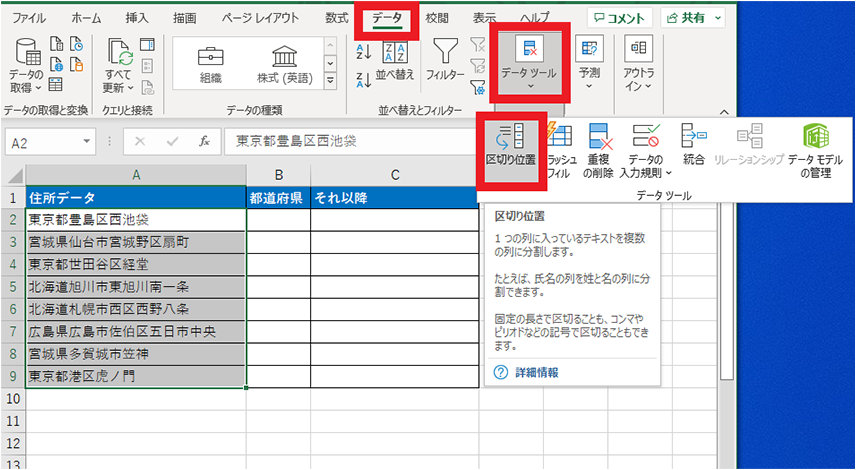Viewport: 856px width, 470px height.
Task: Sort descending with the Z-A icon
Action: point(364,80)
